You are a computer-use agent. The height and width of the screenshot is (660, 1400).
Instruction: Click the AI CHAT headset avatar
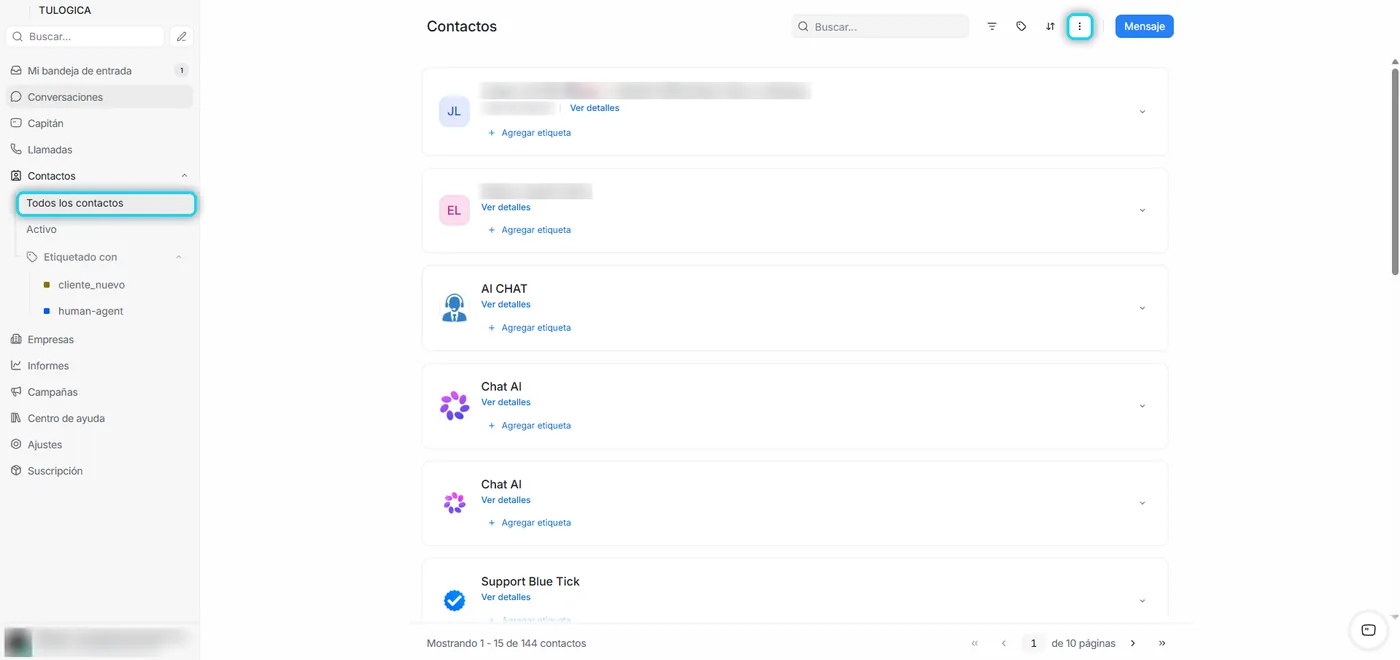click(454, 307)
